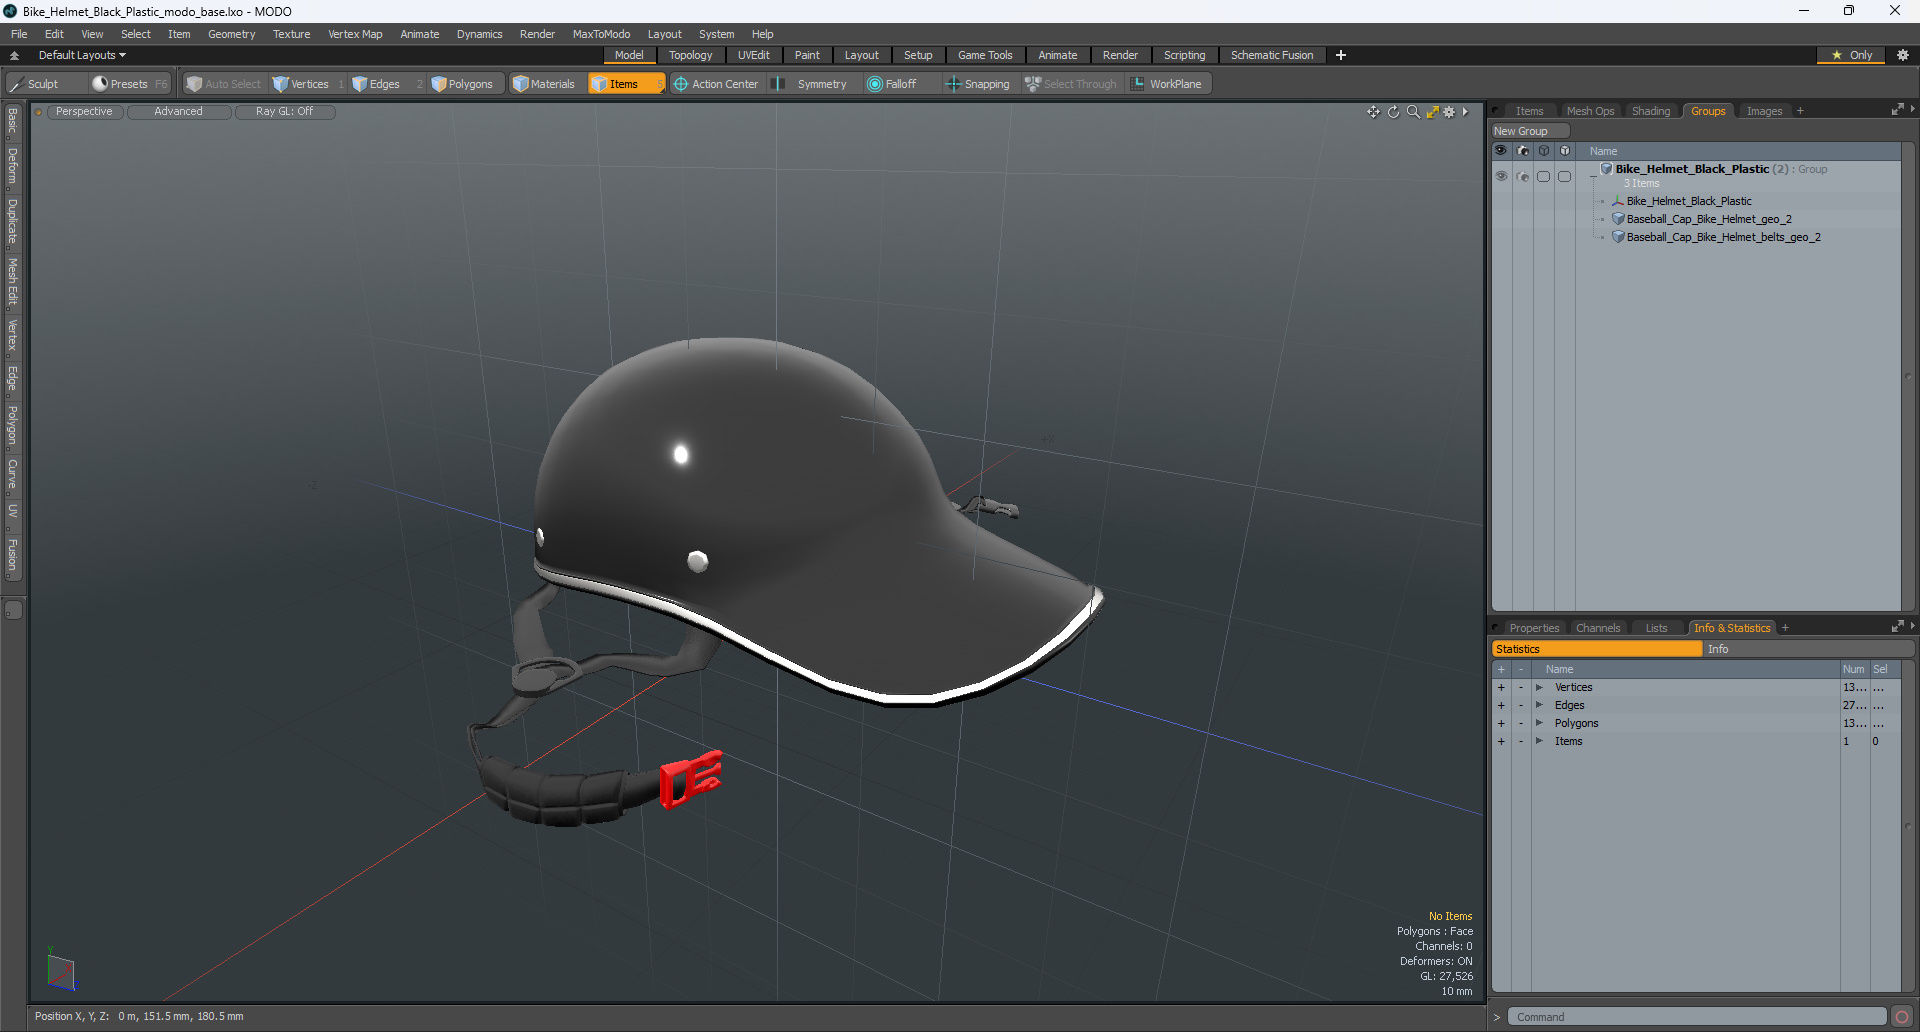Click the viewport move/pan icon
The image size is (1920, 1032).
(x=1373, y=112)
